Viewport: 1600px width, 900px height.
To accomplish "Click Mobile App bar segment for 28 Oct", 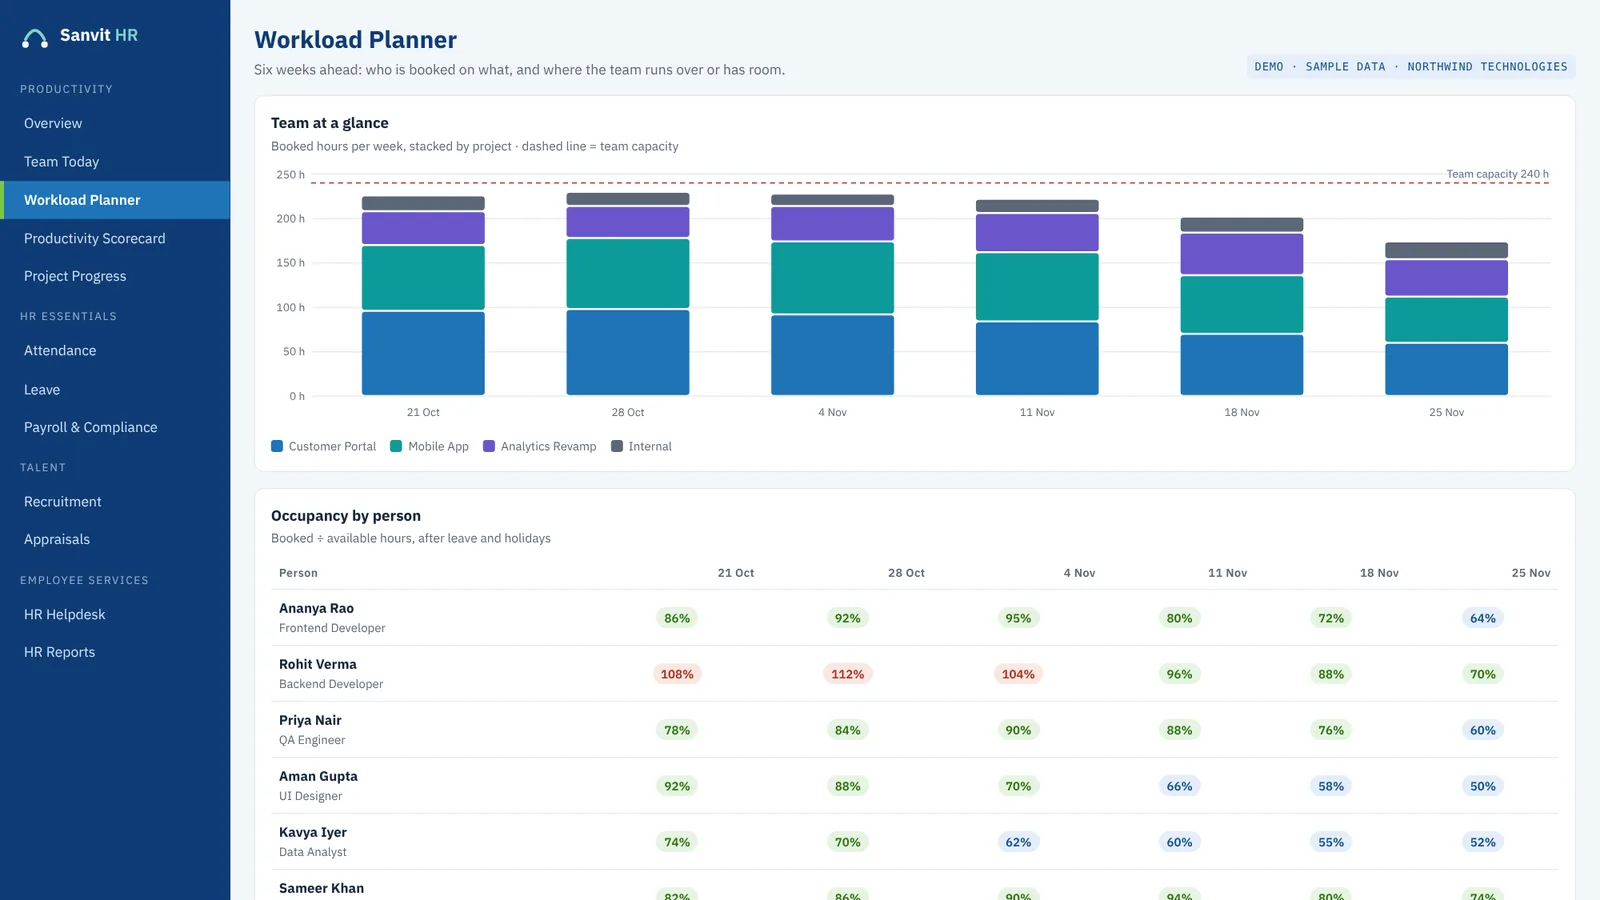I will 628,273.
